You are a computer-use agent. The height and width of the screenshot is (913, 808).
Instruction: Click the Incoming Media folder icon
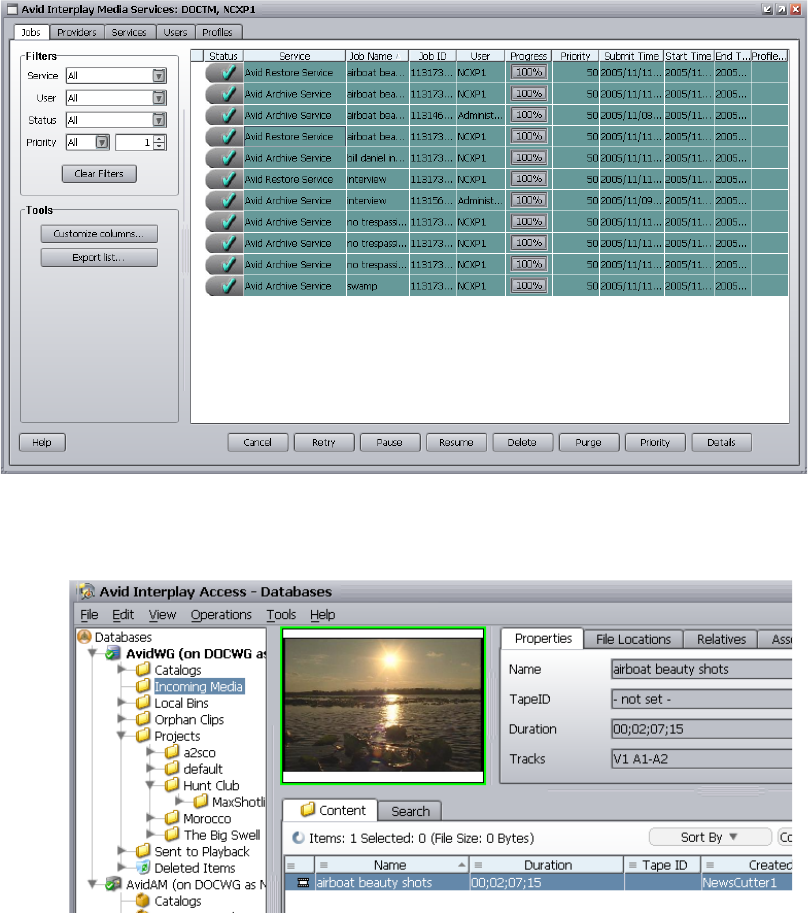click(x=143, y=686)
